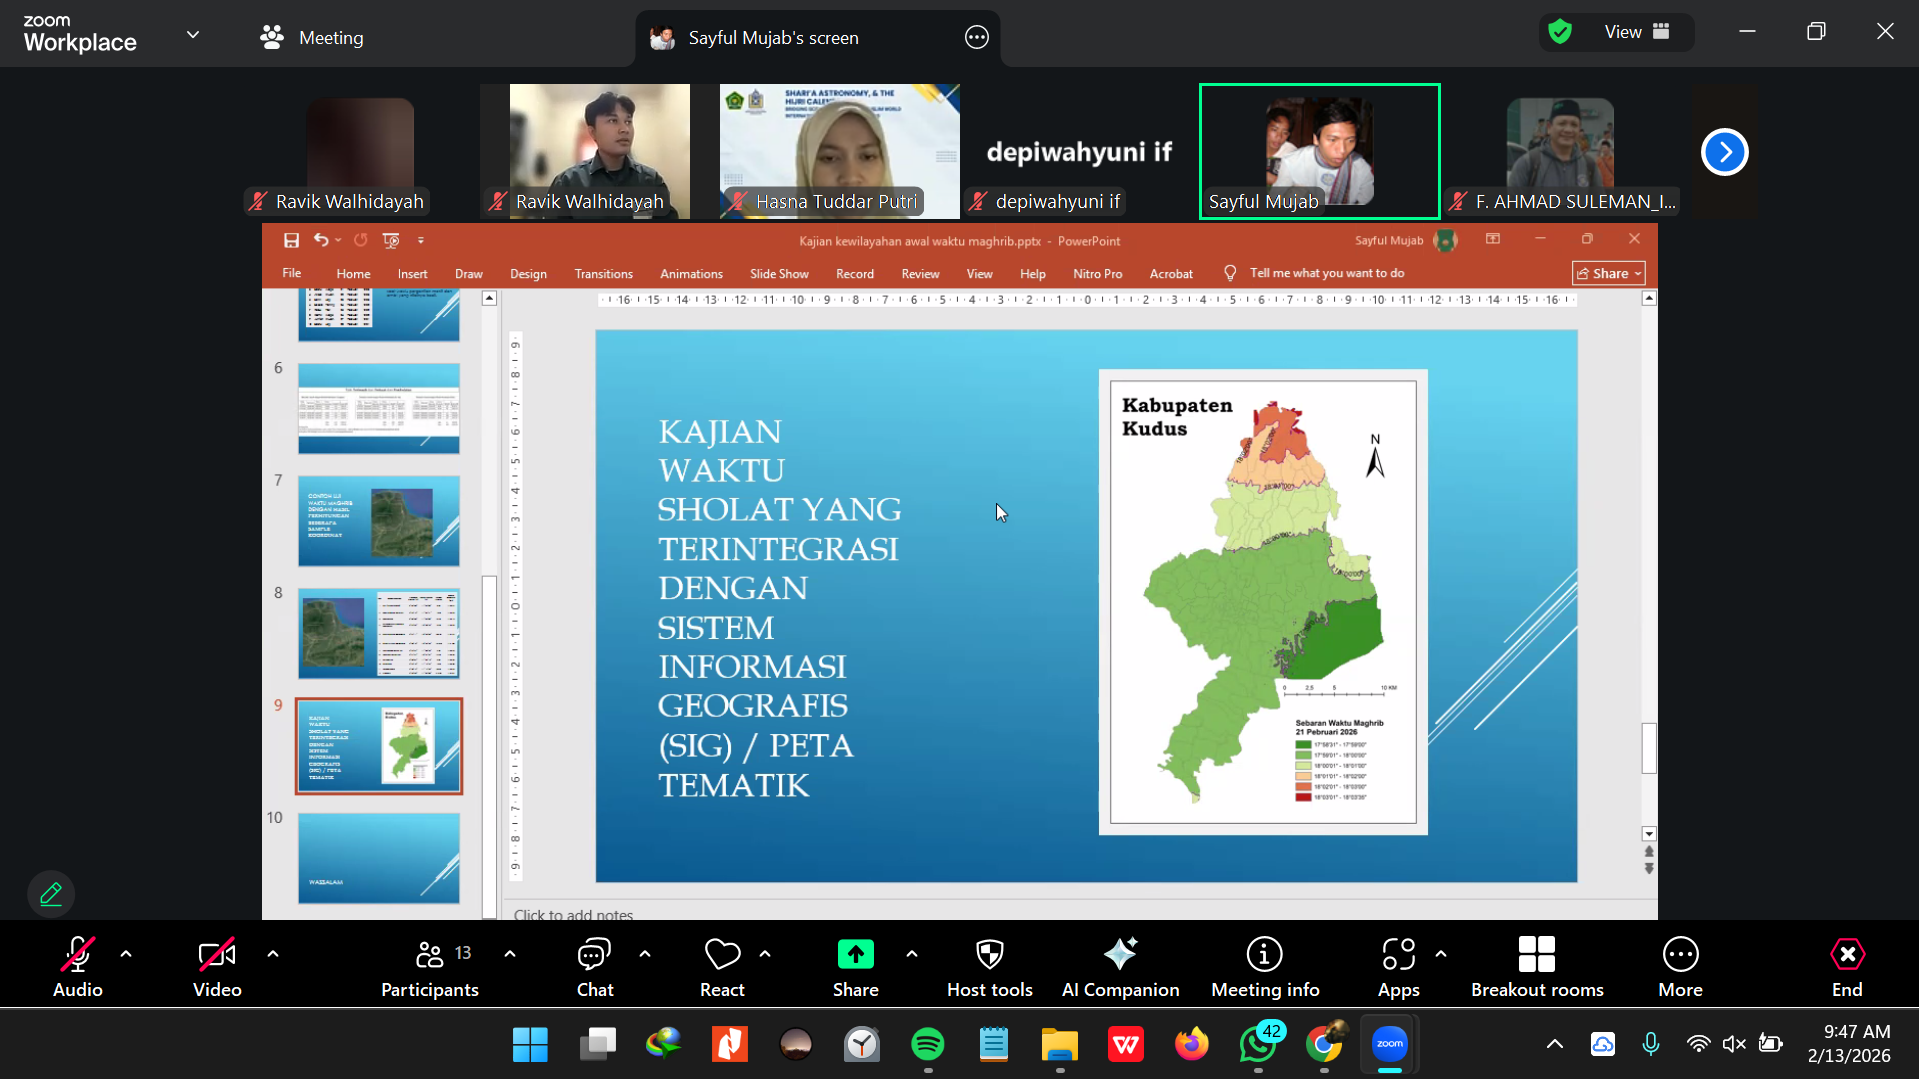Click the annotate pencil icon
1919x1079 pixels.
tap(51, 894)
